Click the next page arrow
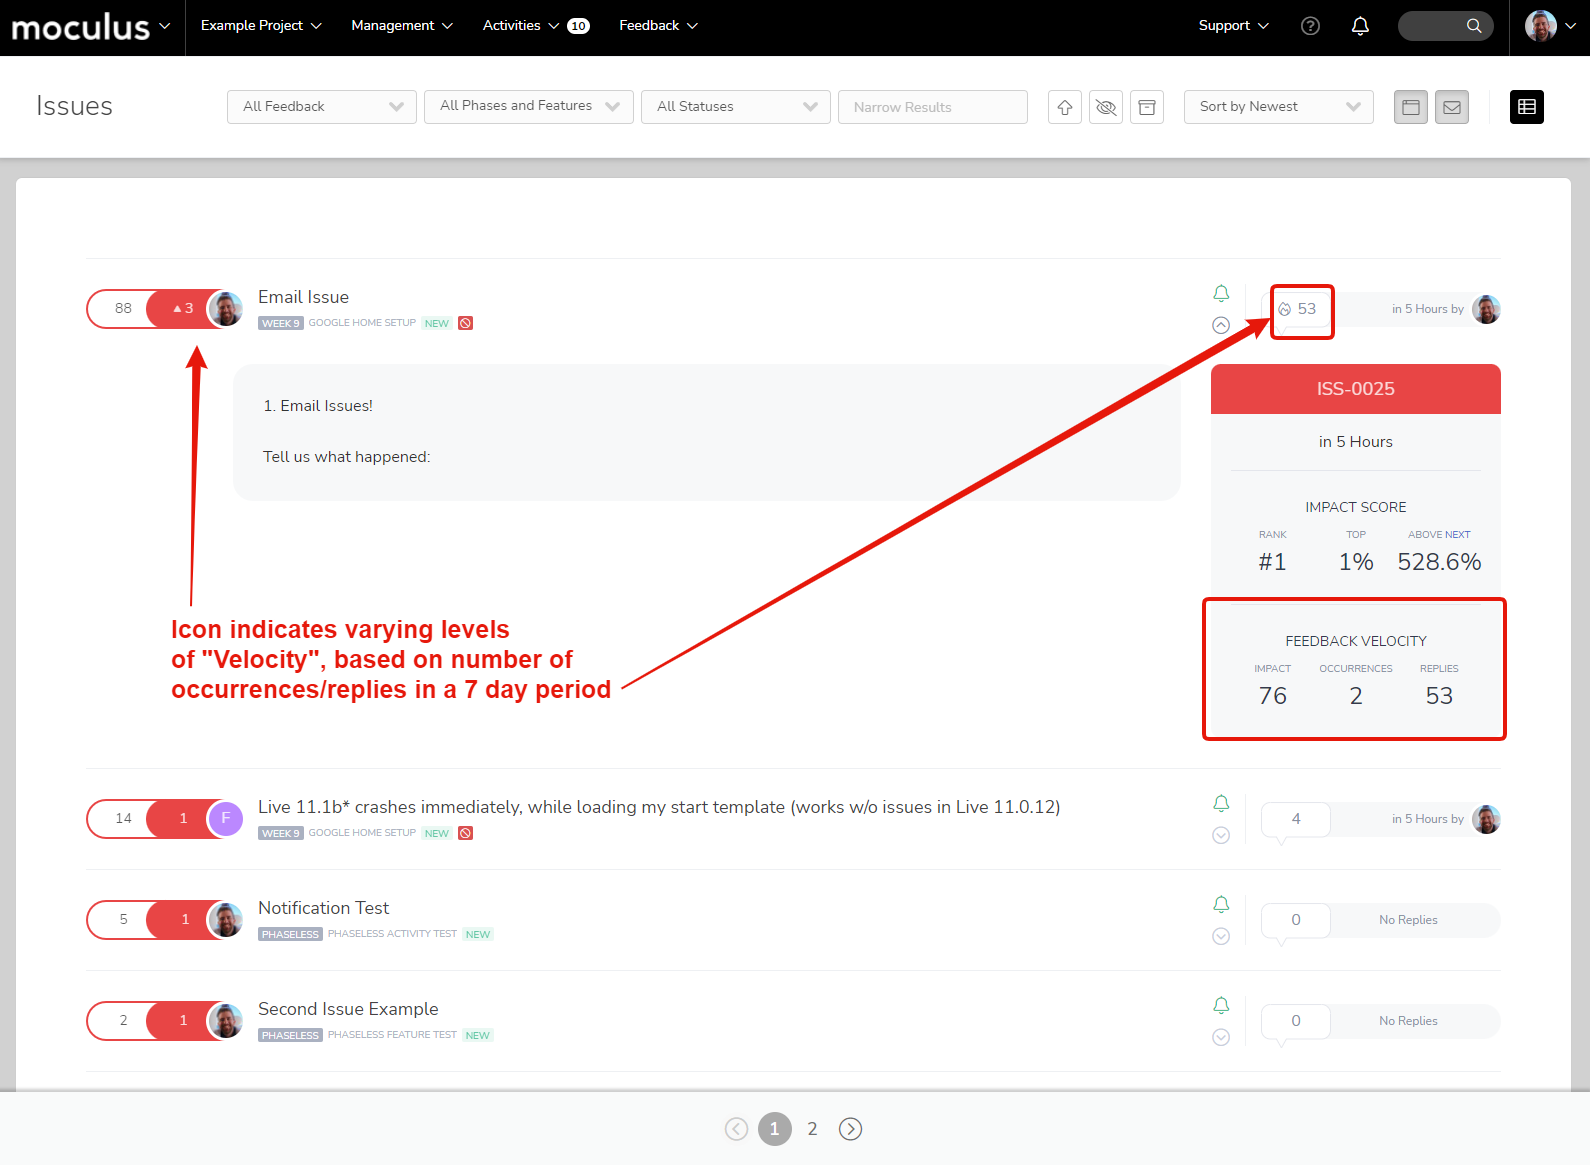This screenshot has width=1590, height=1165. [850, 1129]
